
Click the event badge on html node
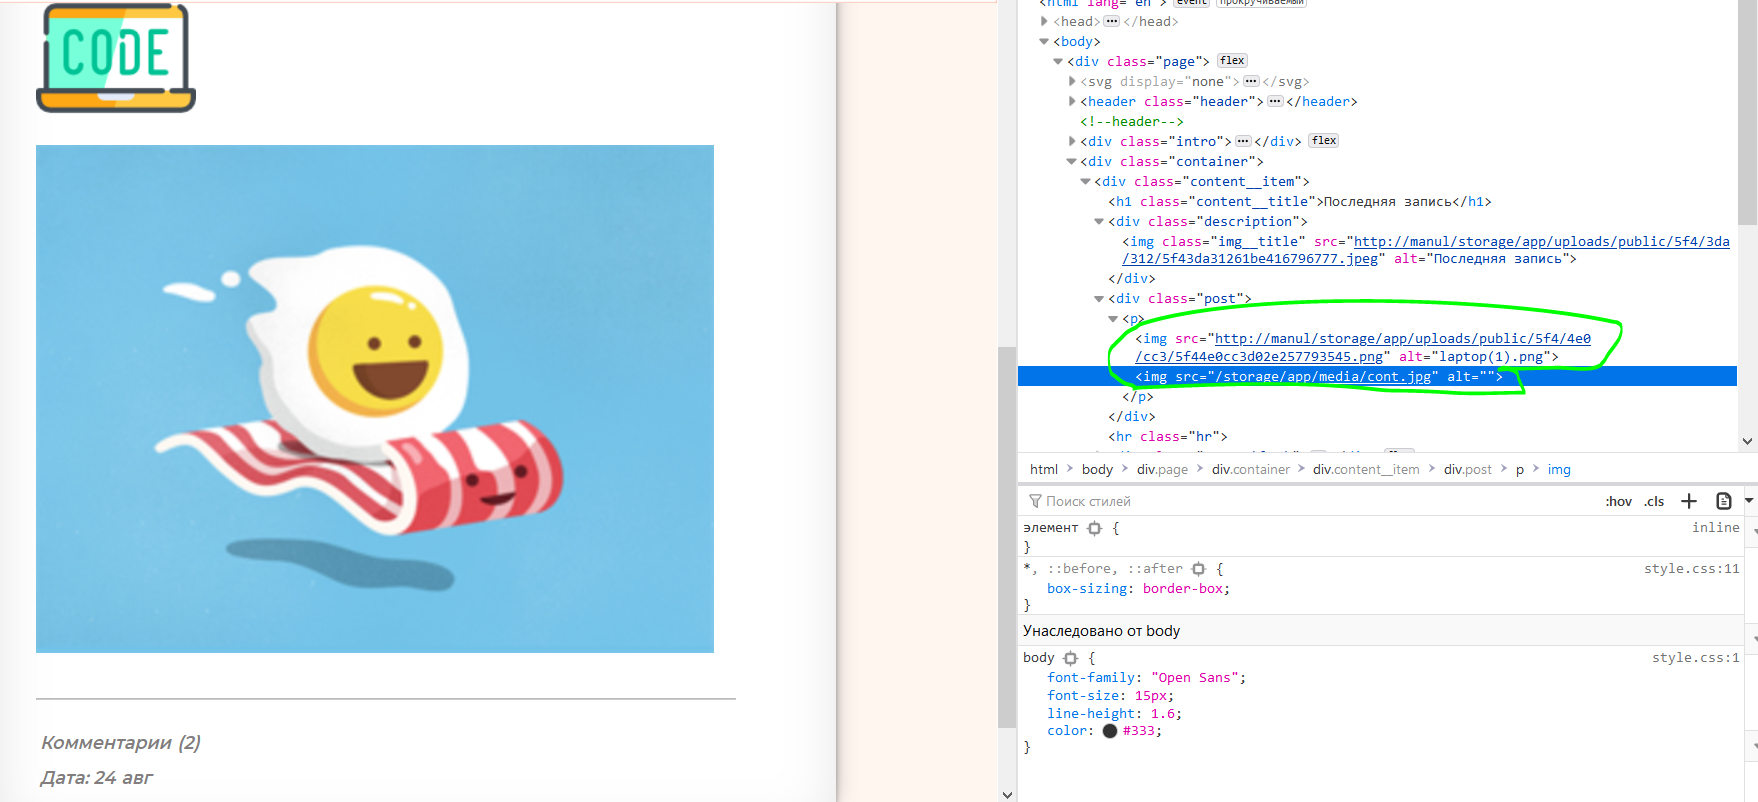1191,3
